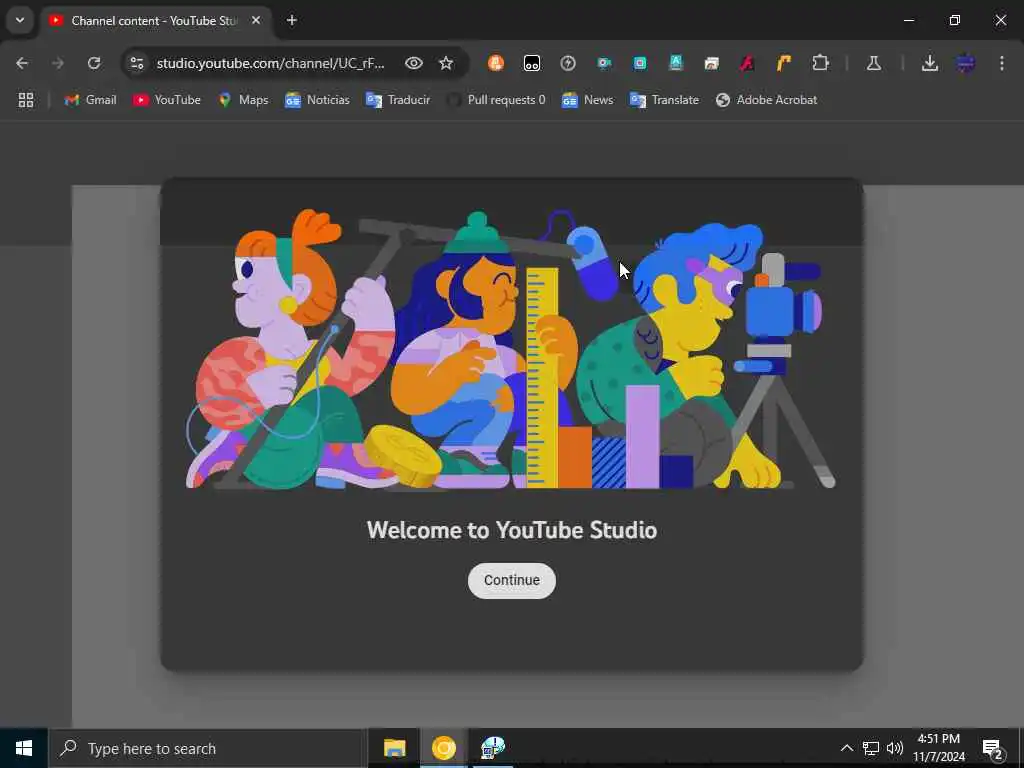Screen dimensions: 1024x768
Task: Click the address bar URL field
Action: pos(270,63)
